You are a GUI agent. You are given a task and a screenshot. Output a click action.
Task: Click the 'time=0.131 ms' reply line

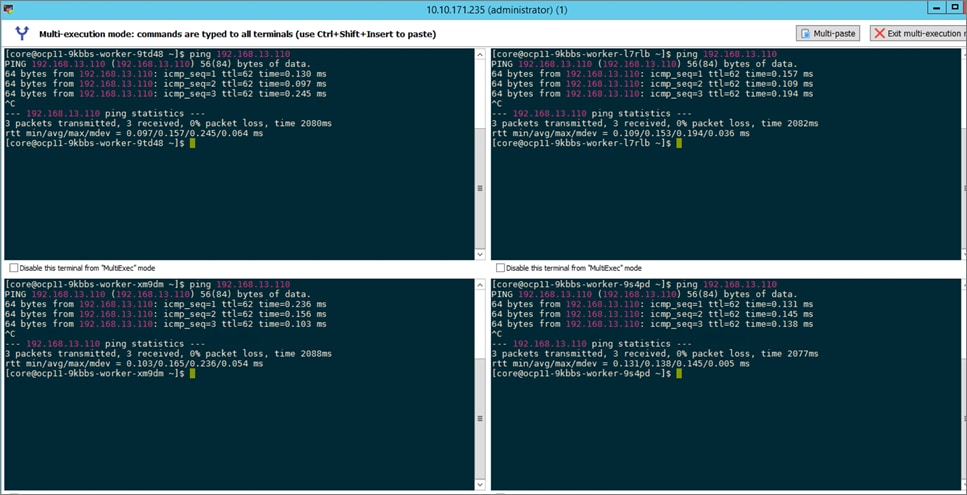652,305
